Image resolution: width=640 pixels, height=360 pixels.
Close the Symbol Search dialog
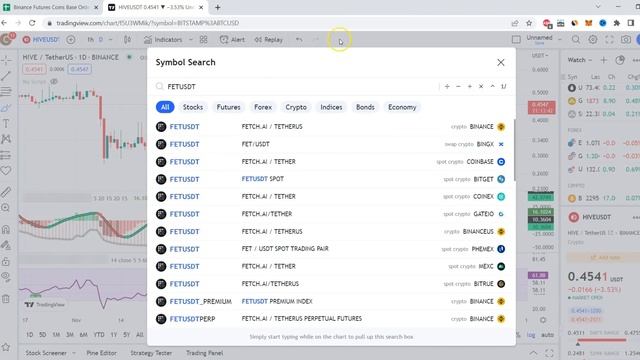point(500,62)
